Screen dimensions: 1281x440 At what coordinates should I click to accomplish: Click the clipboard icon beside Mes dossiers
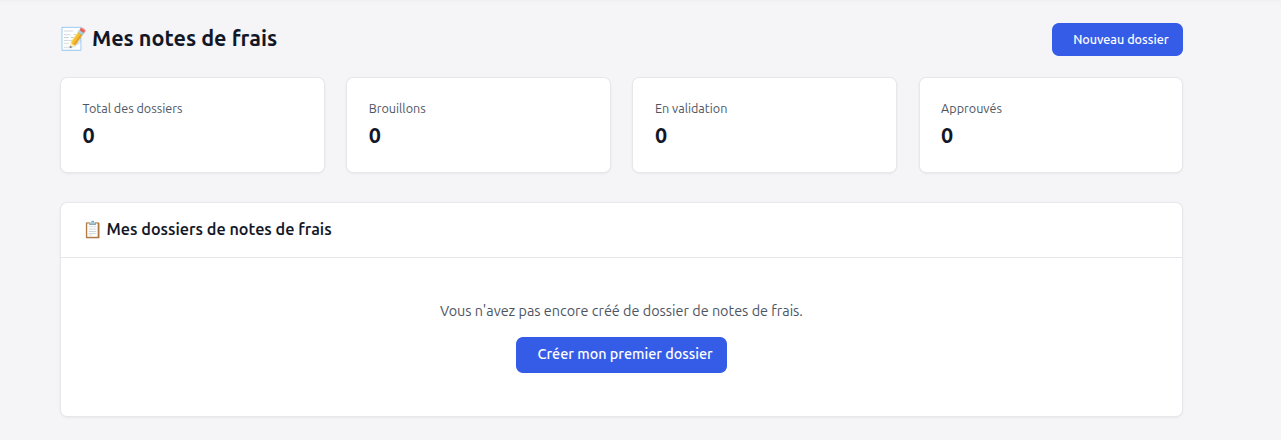(x=92, y=230)
